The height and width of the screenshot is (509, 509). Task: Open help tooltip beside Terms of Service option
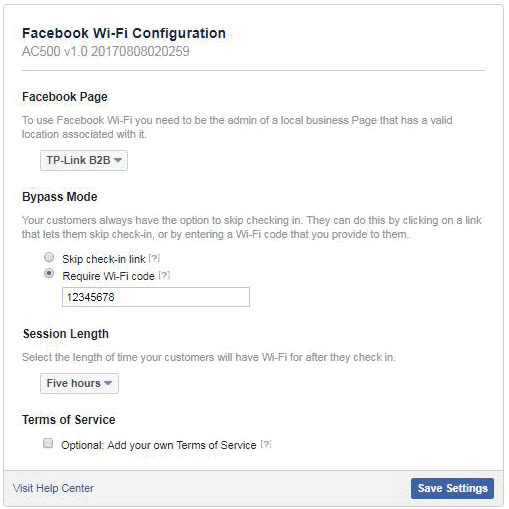coord(266,444)
